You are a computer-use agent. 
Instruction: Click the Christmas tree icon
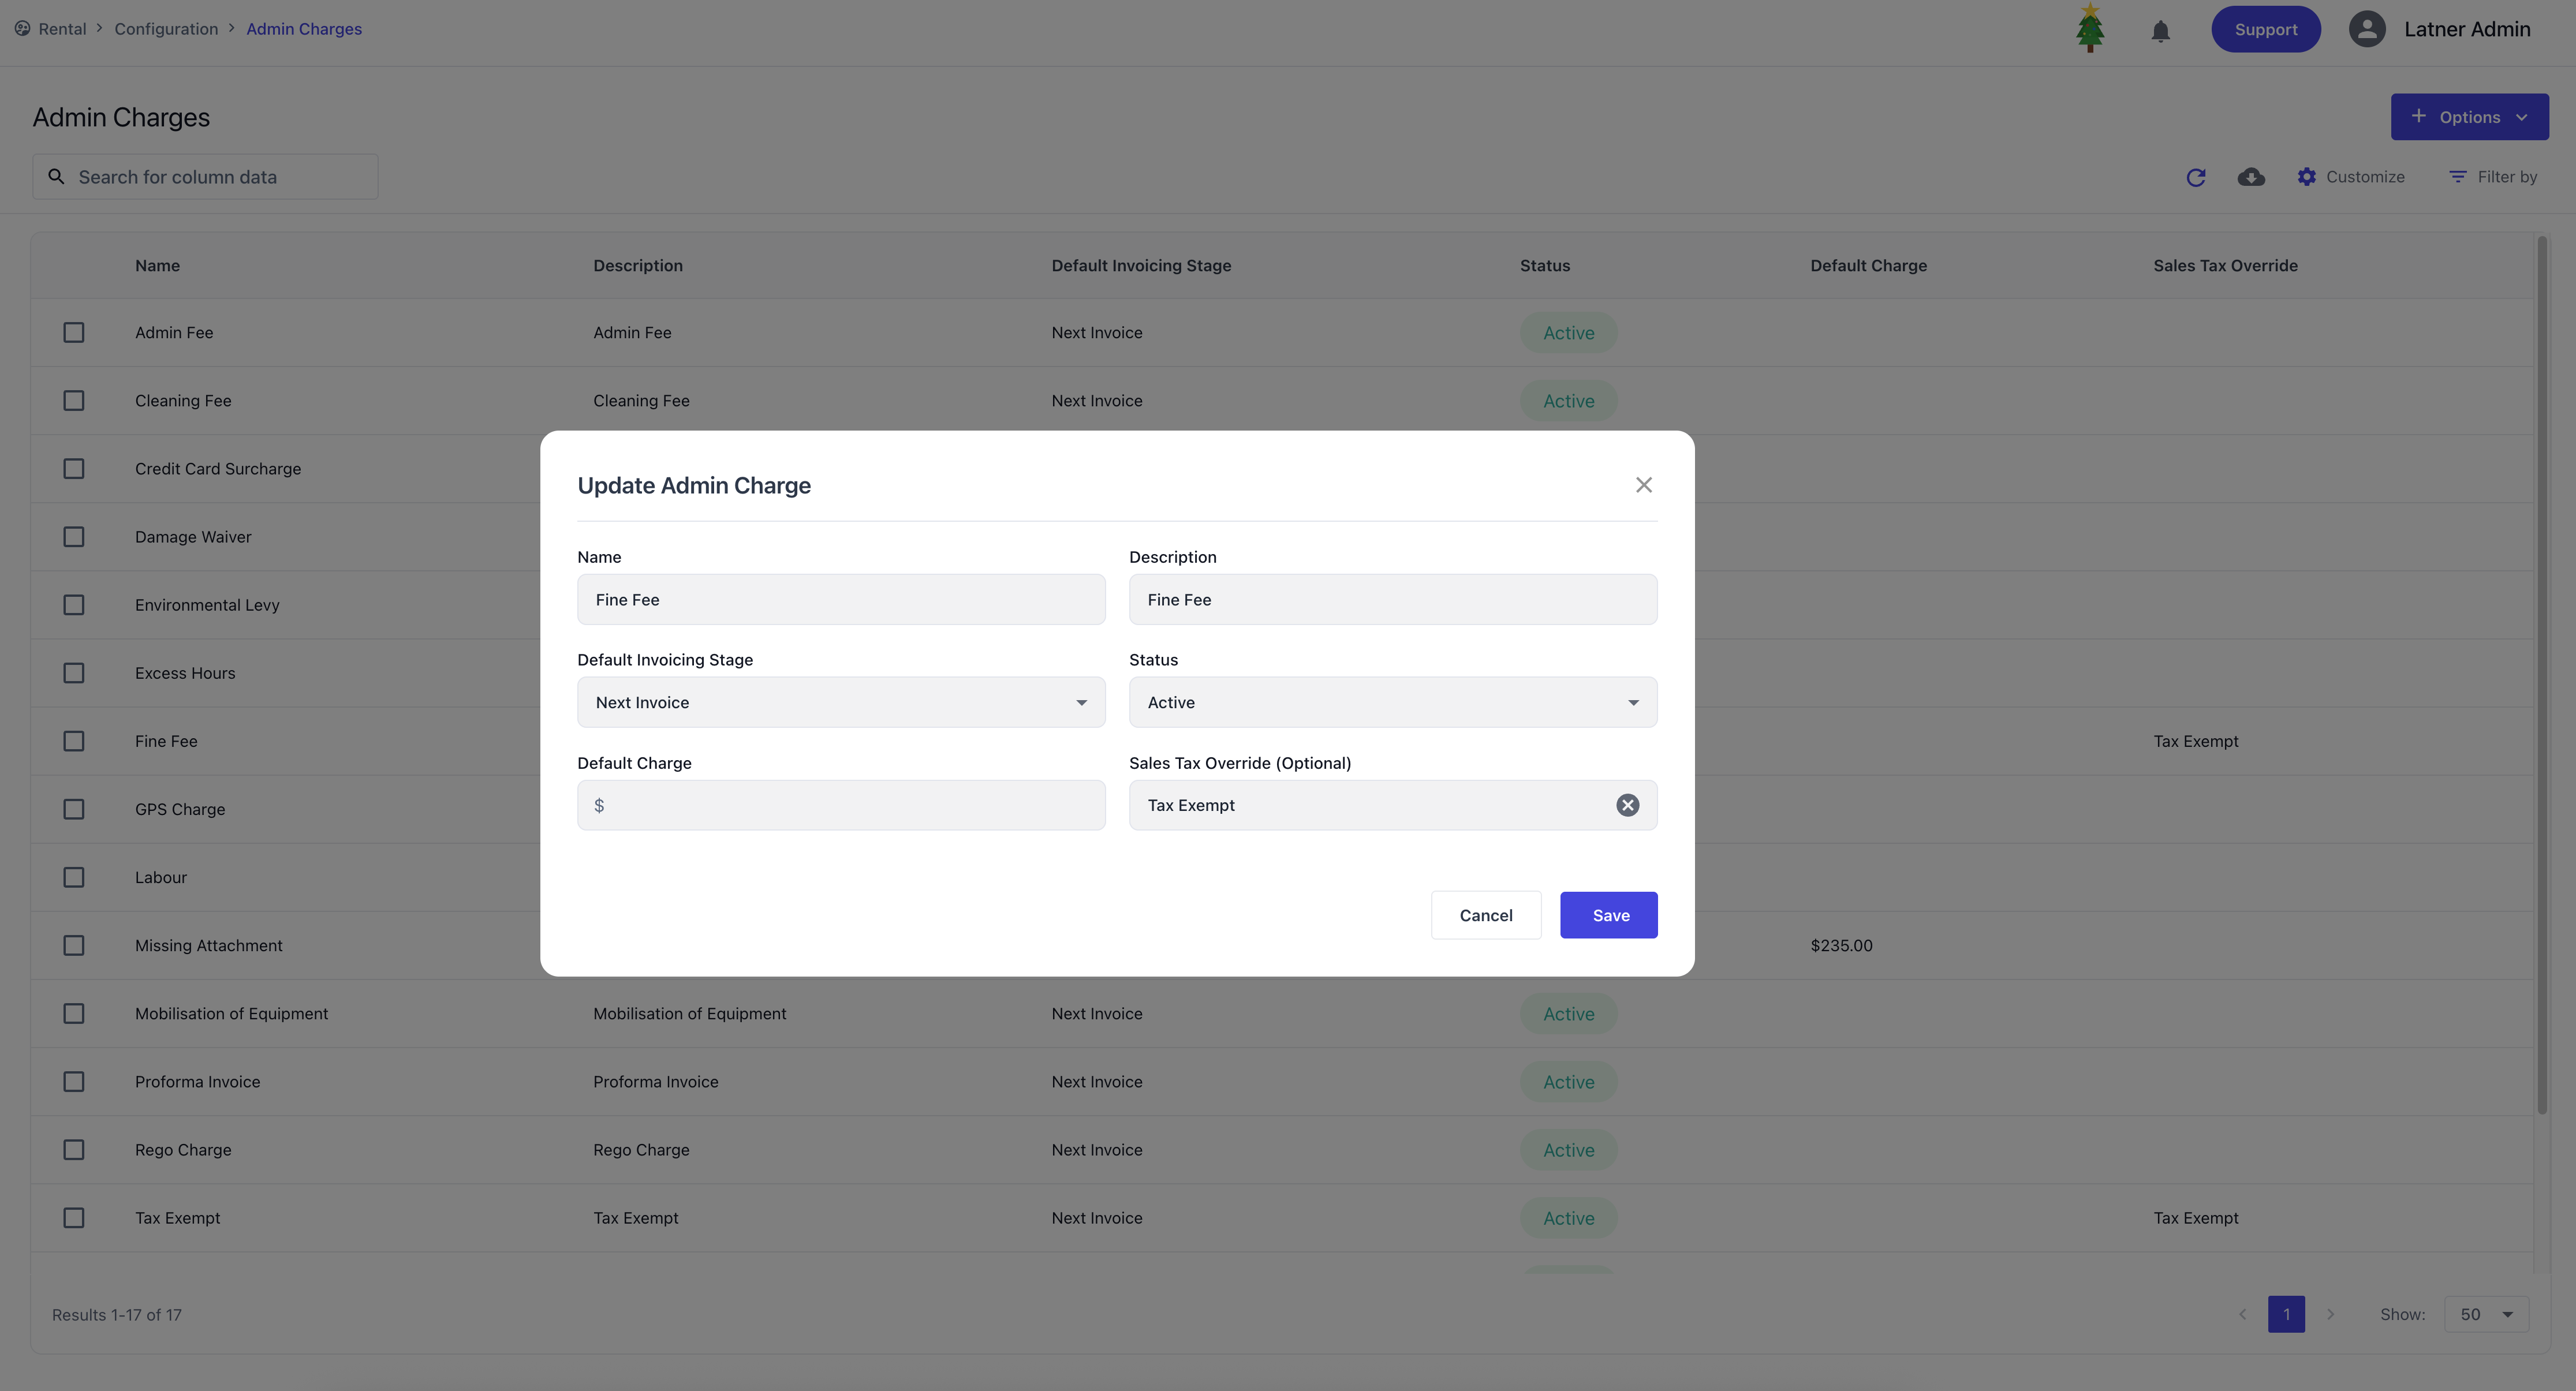click(2089, 28)
